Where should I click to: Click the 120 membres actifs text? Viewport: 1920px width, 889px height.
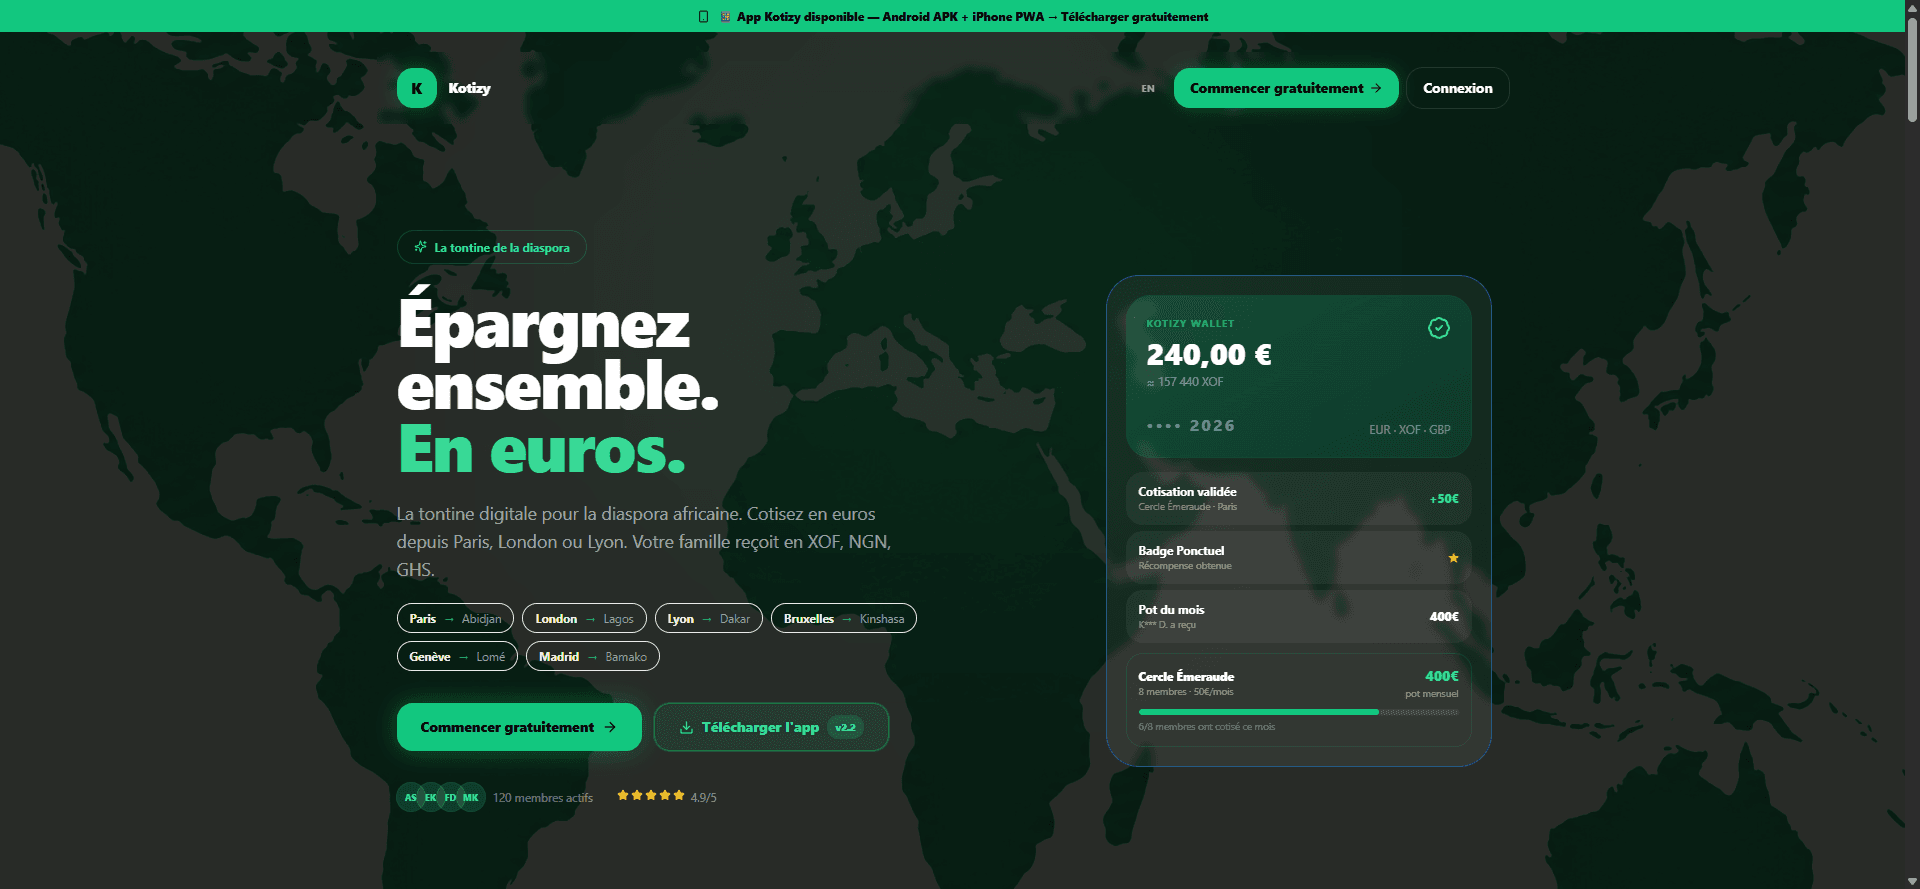click(x=543, y=798)
